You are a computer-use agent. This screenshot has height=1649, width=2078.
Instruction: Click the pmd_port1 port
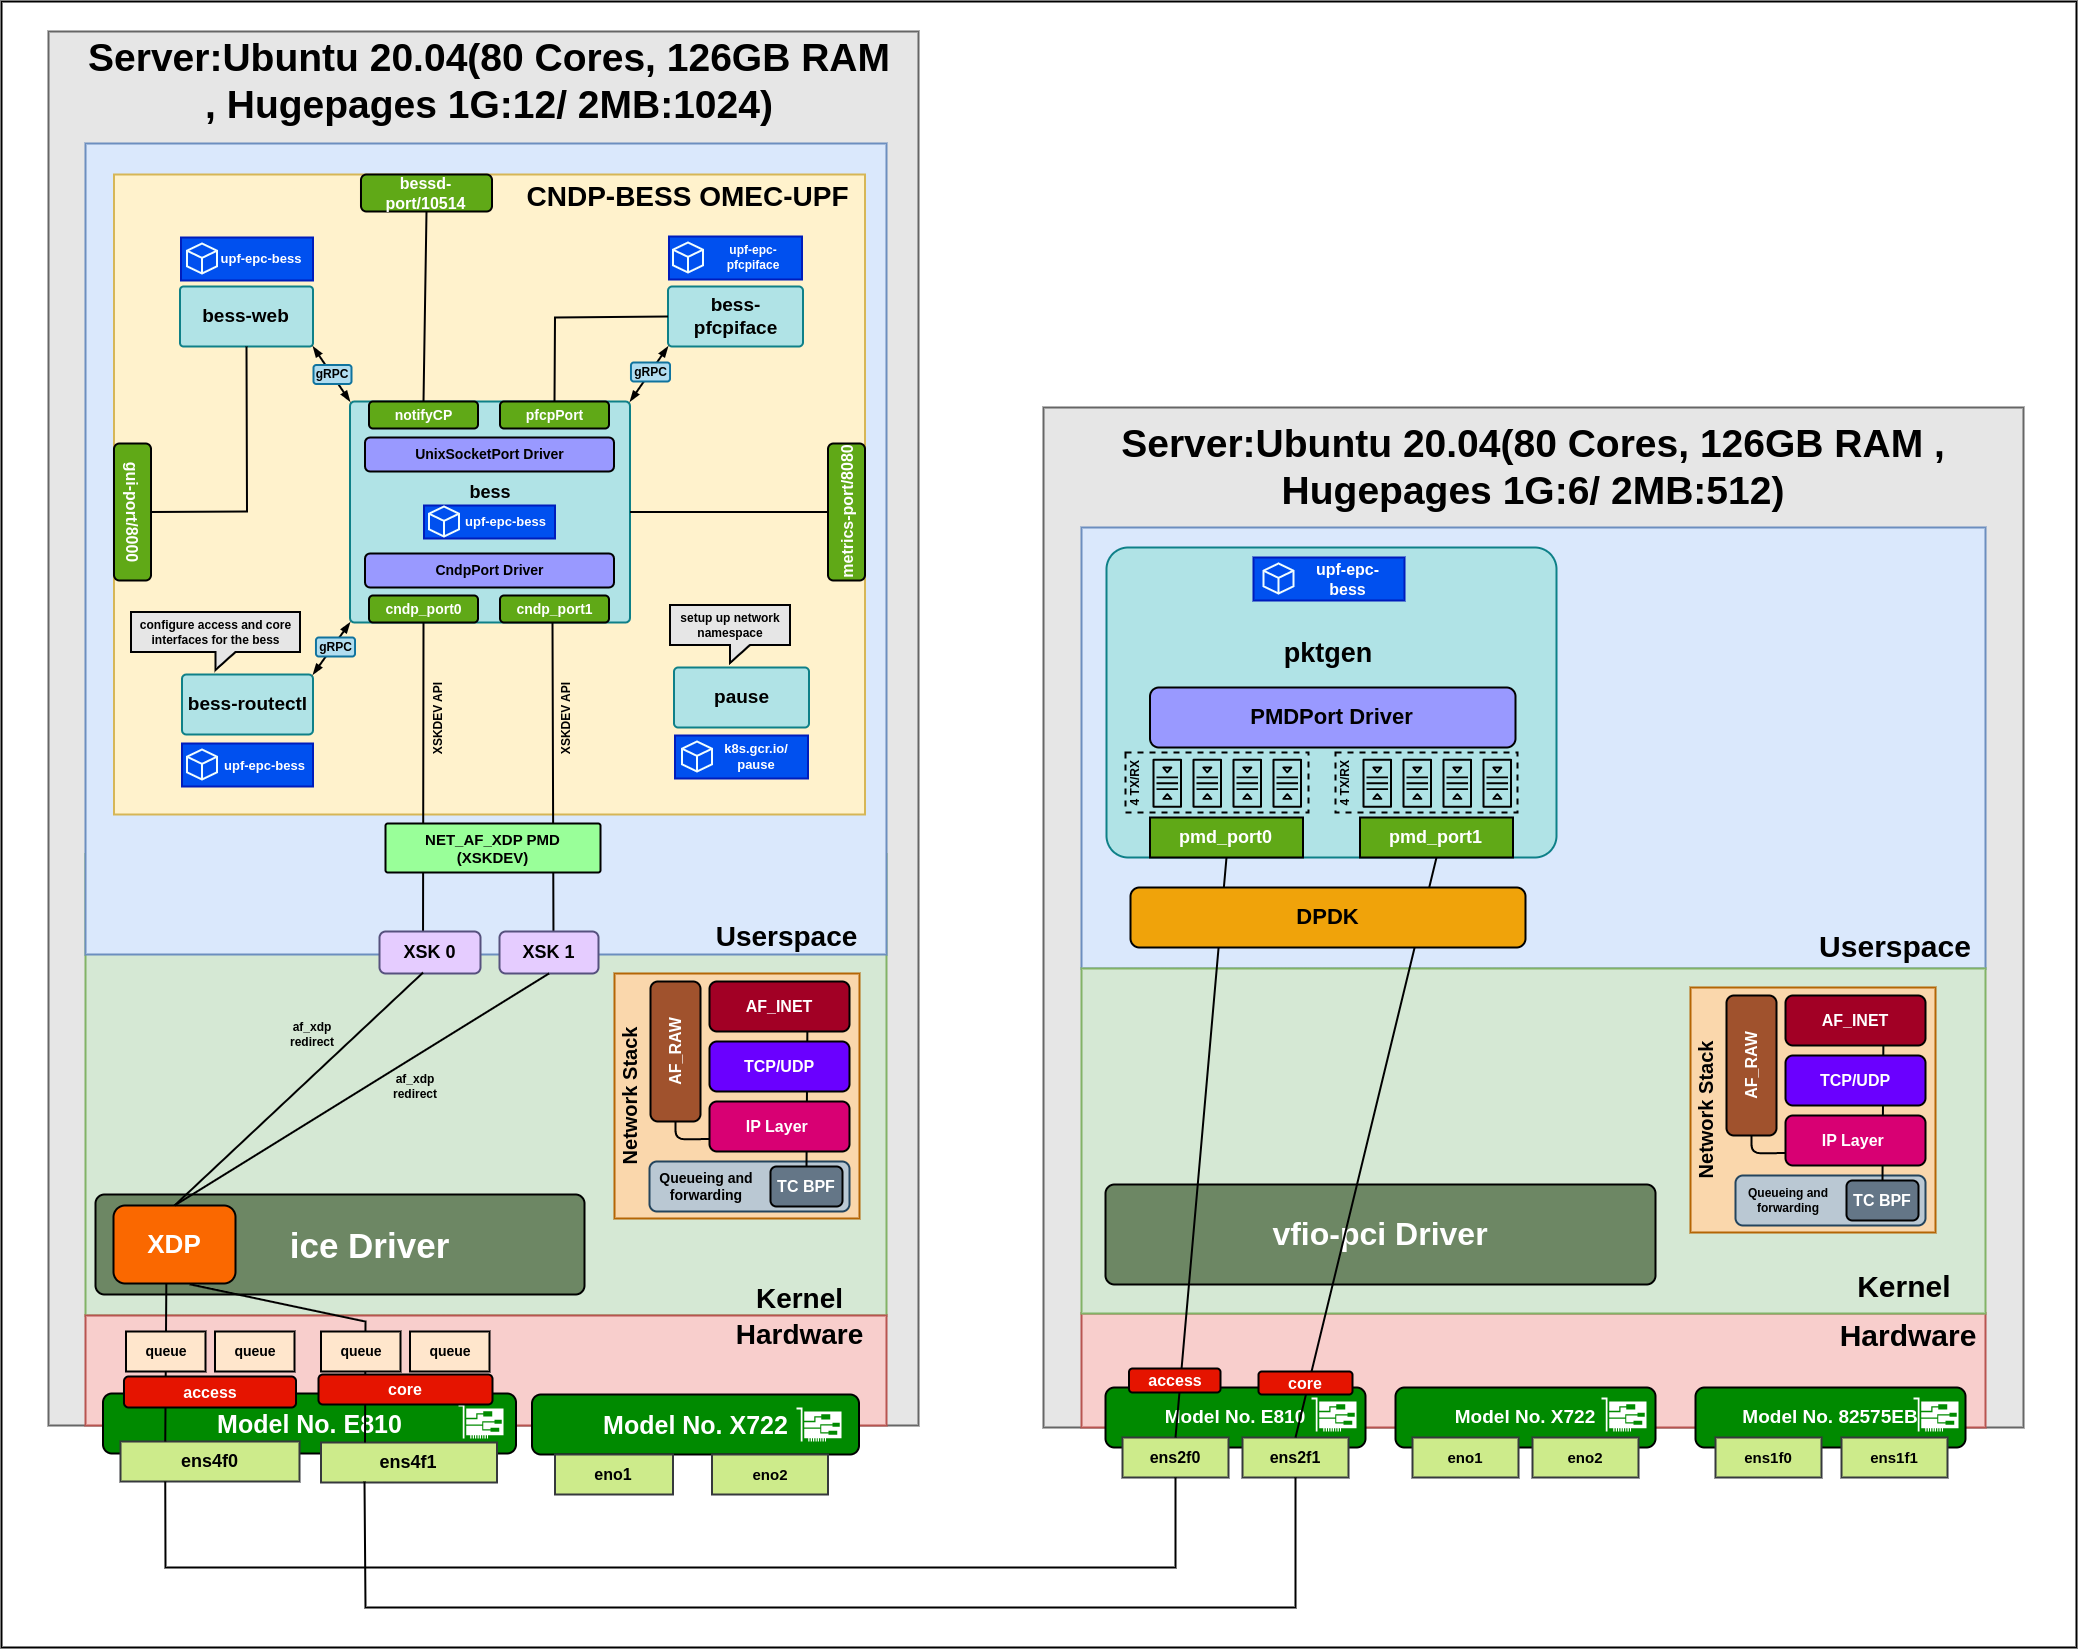1436,837
